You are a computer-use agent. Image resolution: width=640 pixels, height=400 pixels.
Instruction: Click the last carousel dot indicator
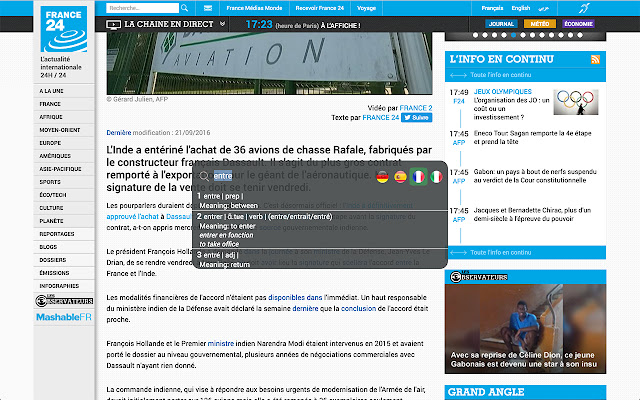pos(580,35)
